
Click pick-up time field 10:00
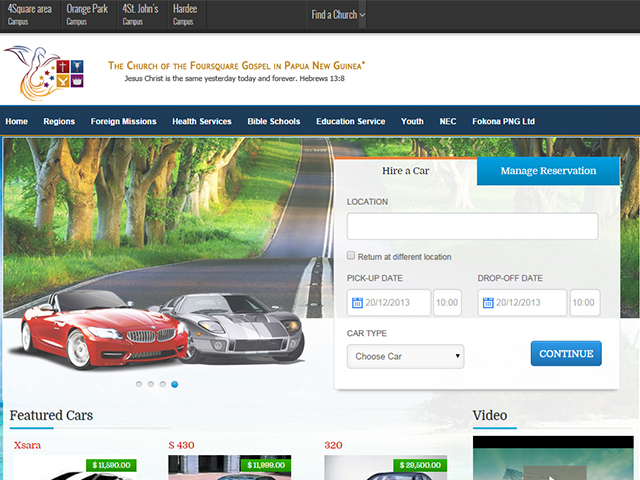pos(447,302)
